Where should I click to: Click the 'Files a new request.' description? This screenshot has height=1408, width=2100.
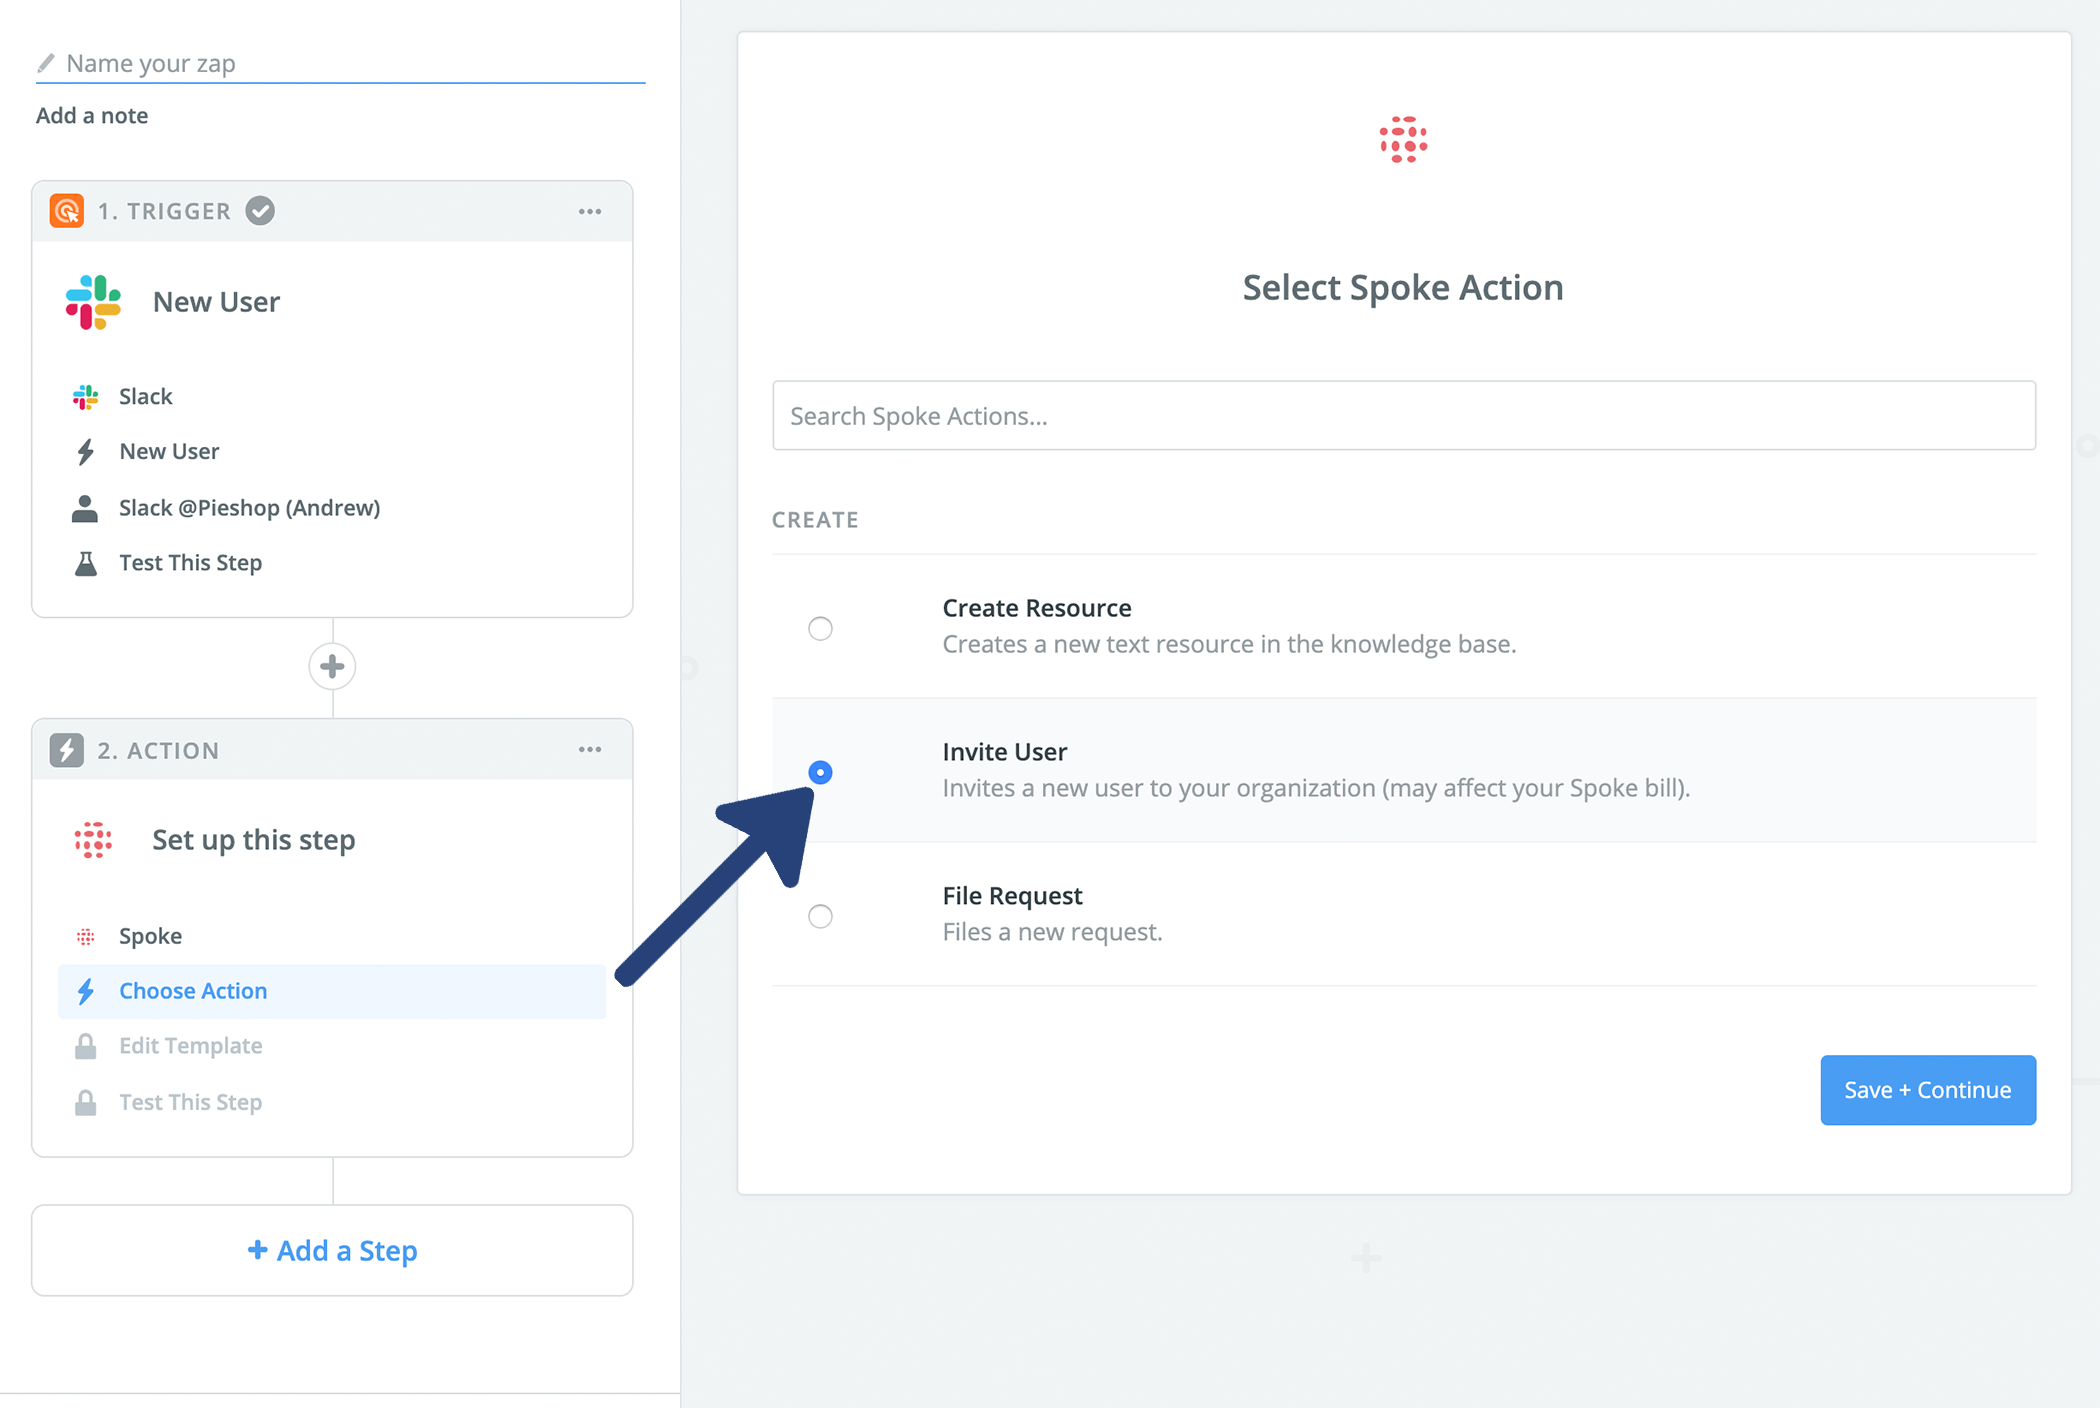[1052, 932]
